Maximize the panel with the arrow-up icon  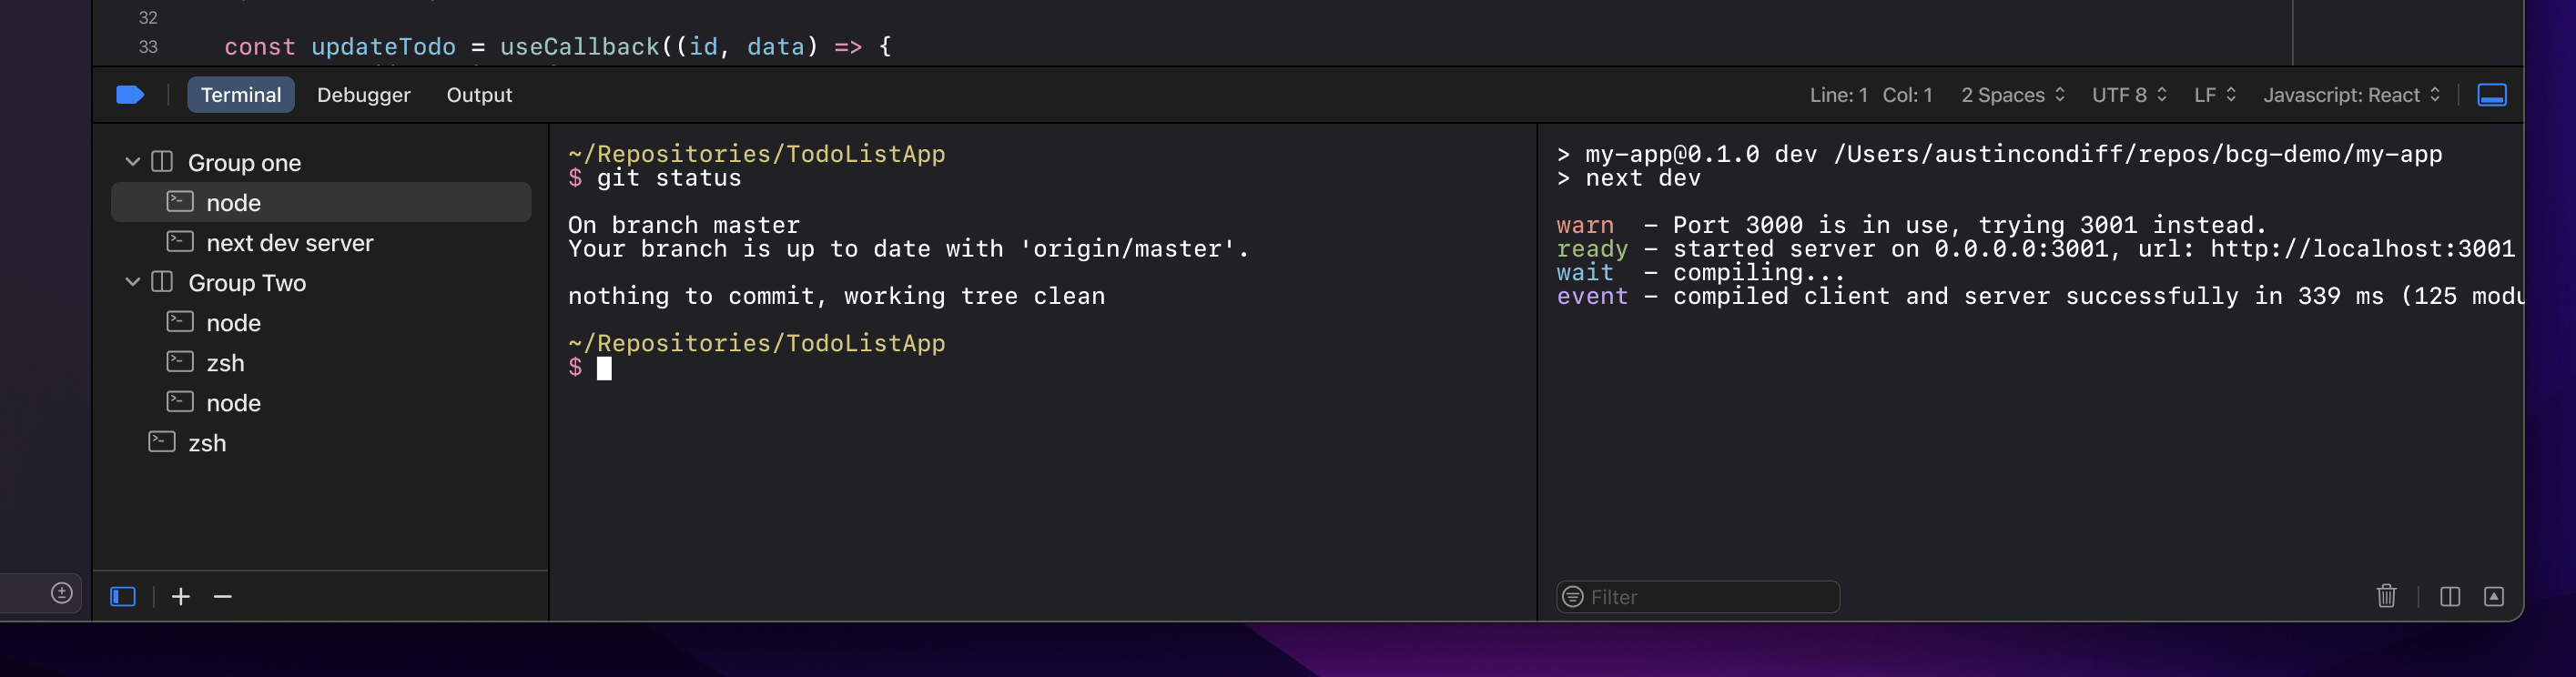(x=2494, y=596)
